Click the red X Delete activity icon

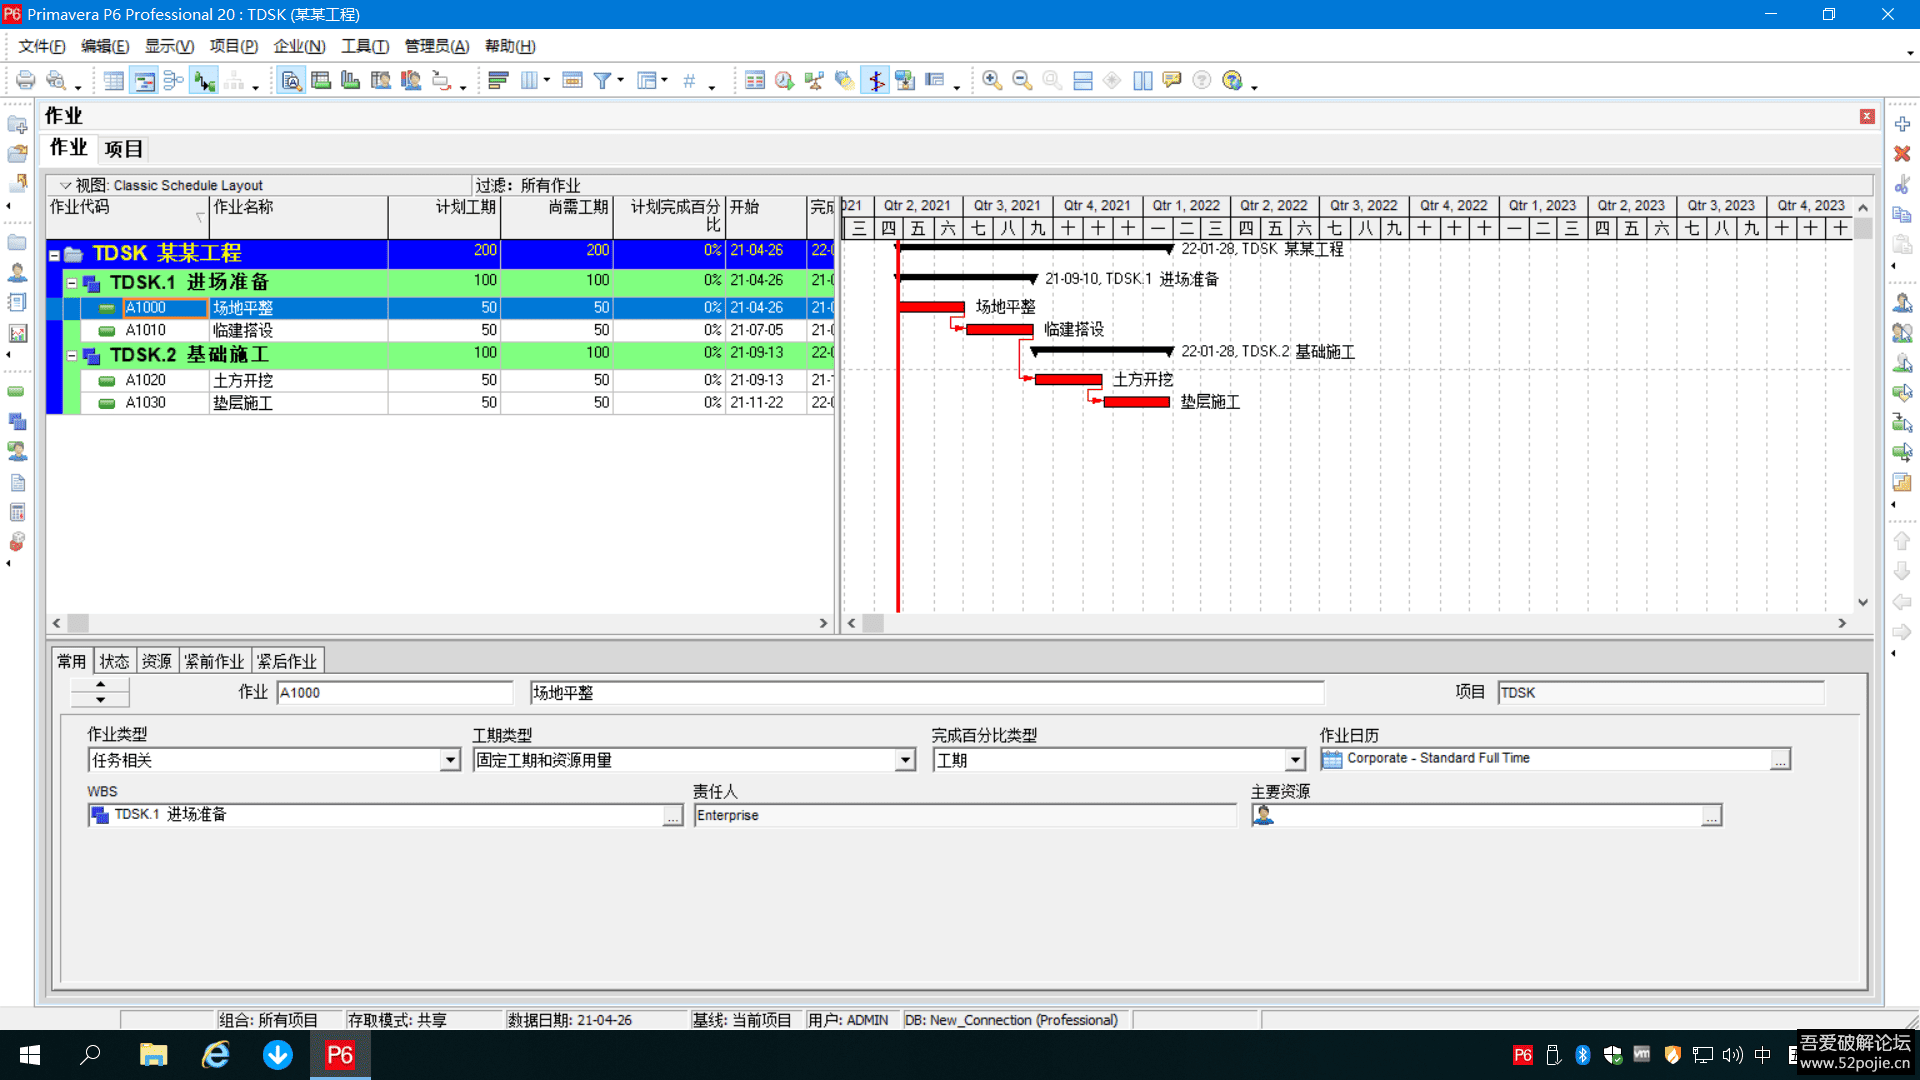click(1902, 154)
